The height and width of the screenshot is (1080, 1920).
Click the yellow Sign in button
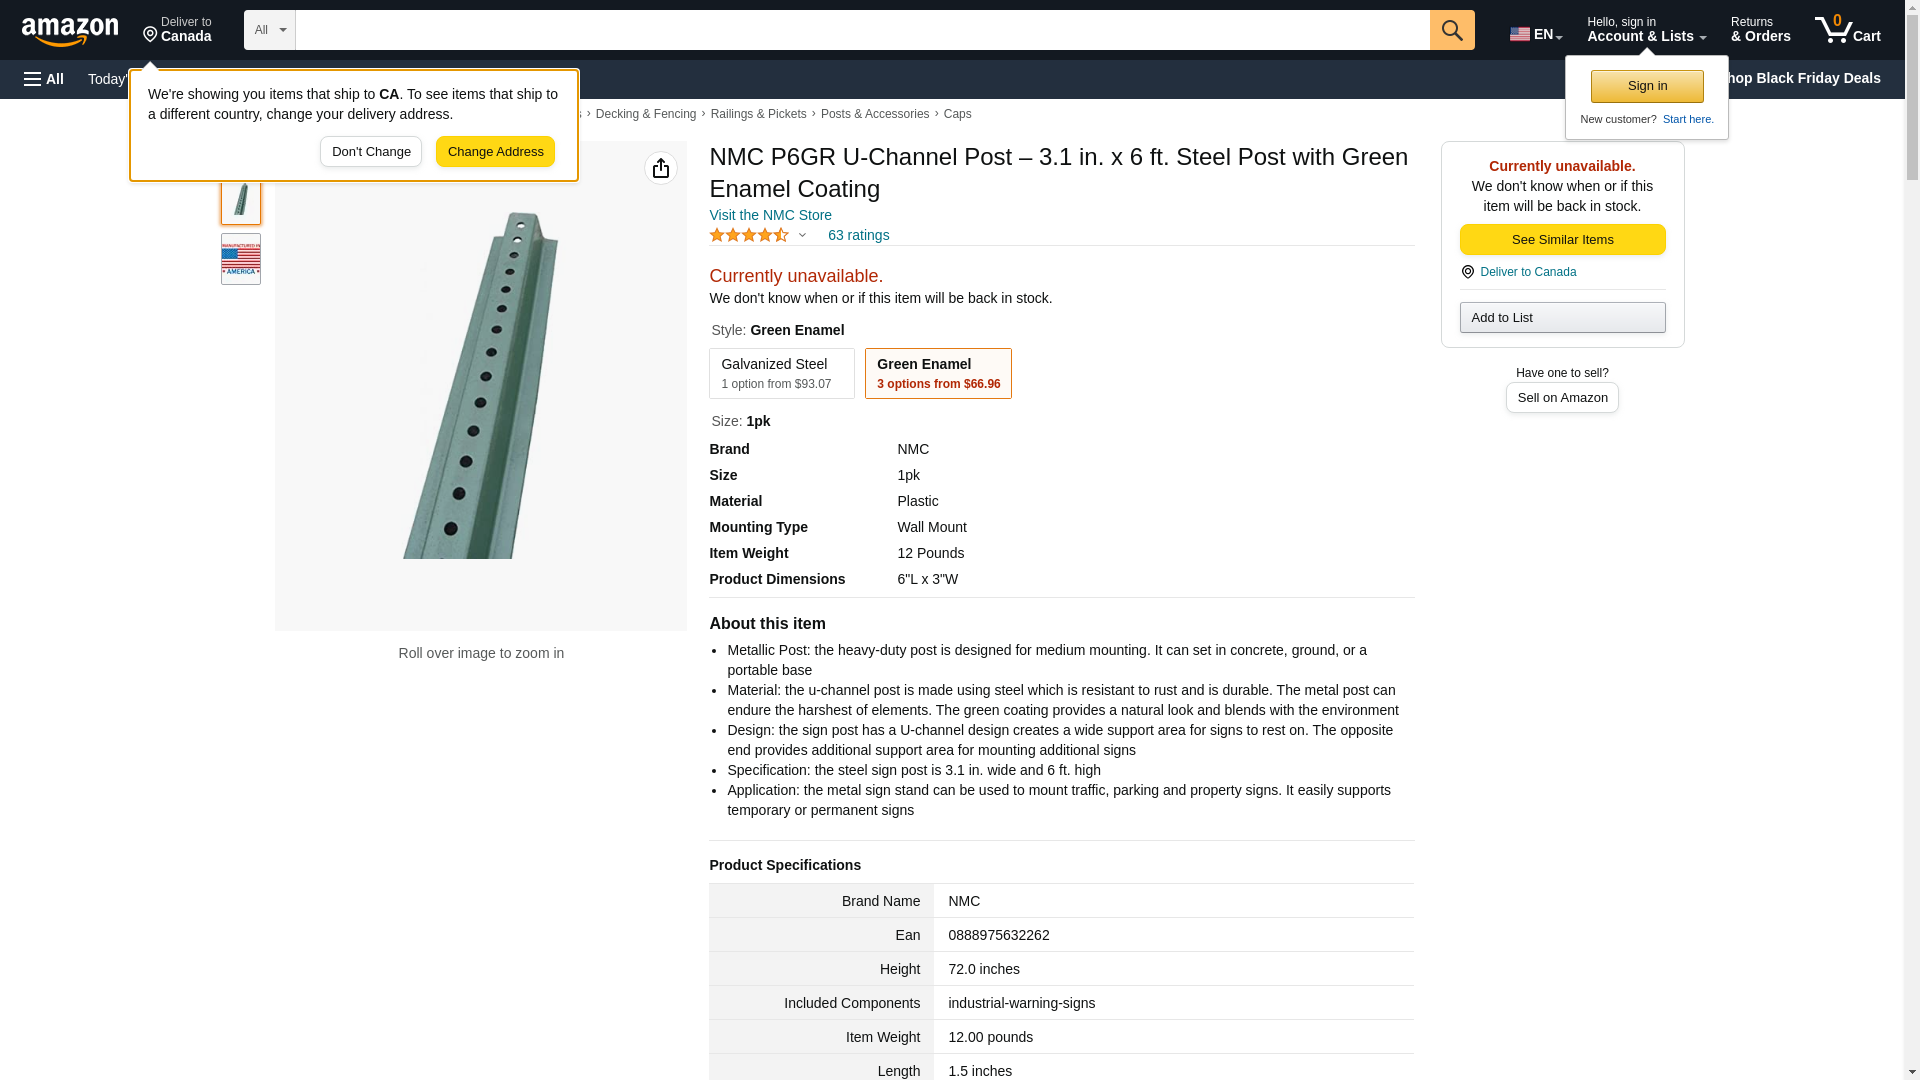1647,86
